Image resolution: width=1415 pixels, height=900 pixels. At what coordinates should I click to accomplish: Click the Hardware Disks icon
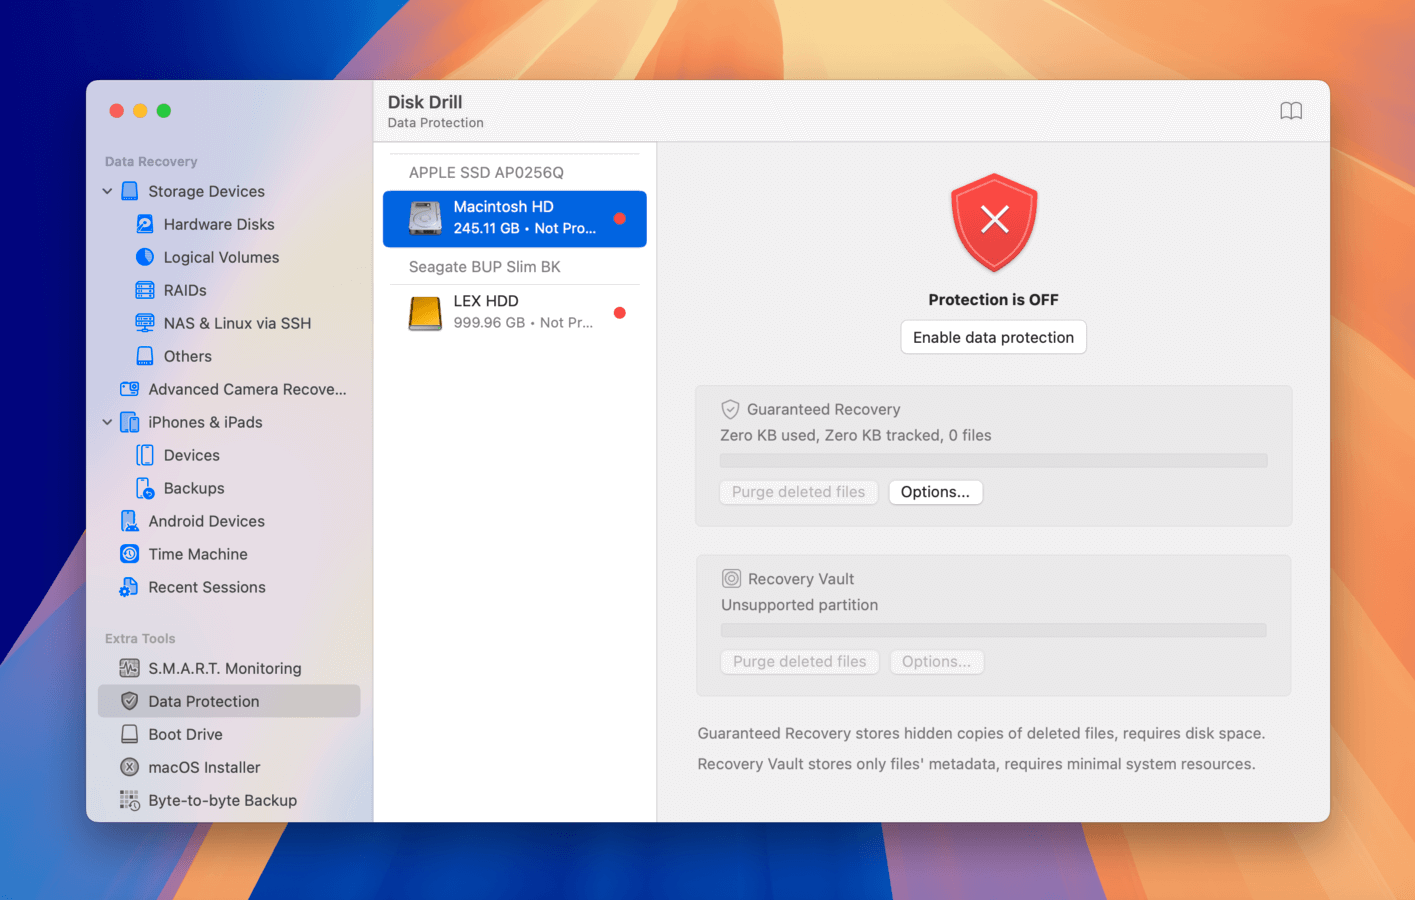145,224
